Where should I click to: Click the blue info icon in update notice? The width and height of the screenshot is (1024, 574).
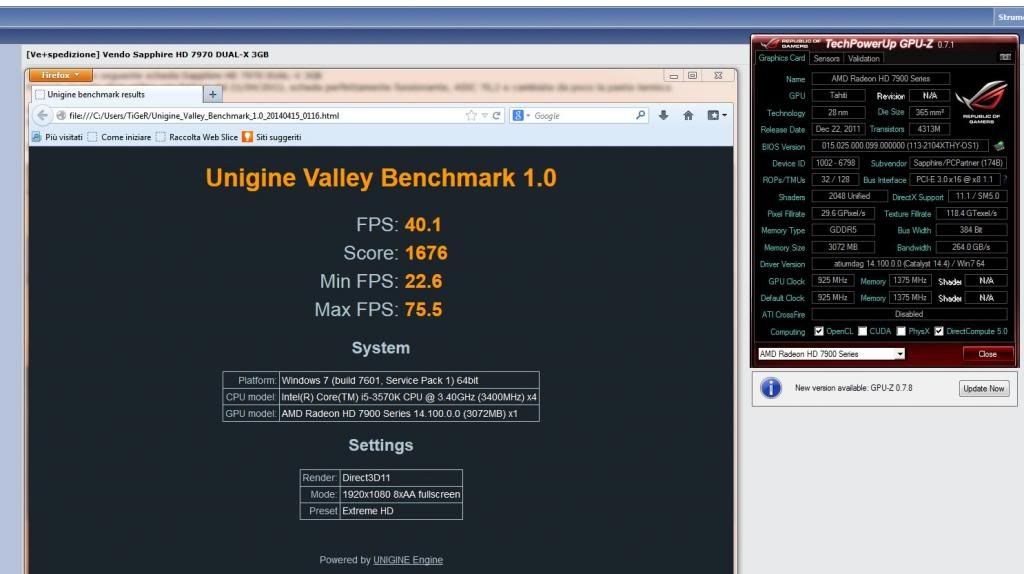[771, 388]
